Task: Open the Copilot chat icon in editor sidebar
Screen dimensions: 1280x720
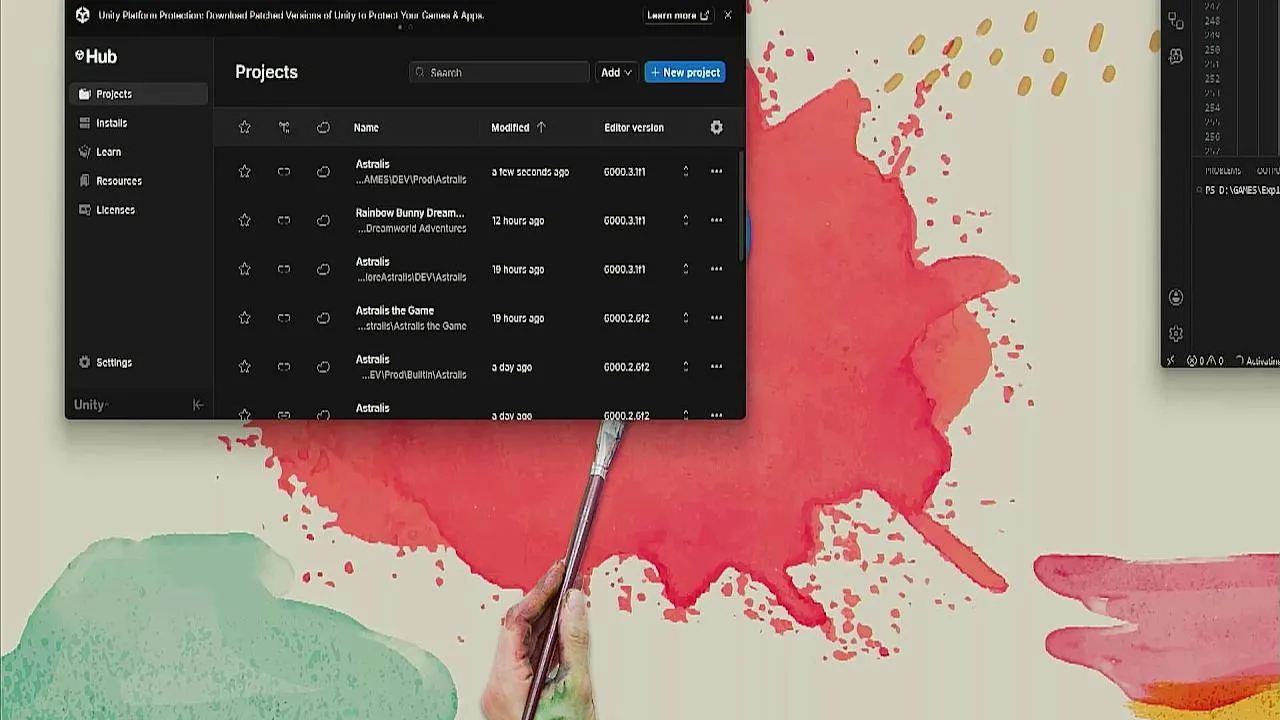Action: pyautogui.click(x=1176, y=57)
